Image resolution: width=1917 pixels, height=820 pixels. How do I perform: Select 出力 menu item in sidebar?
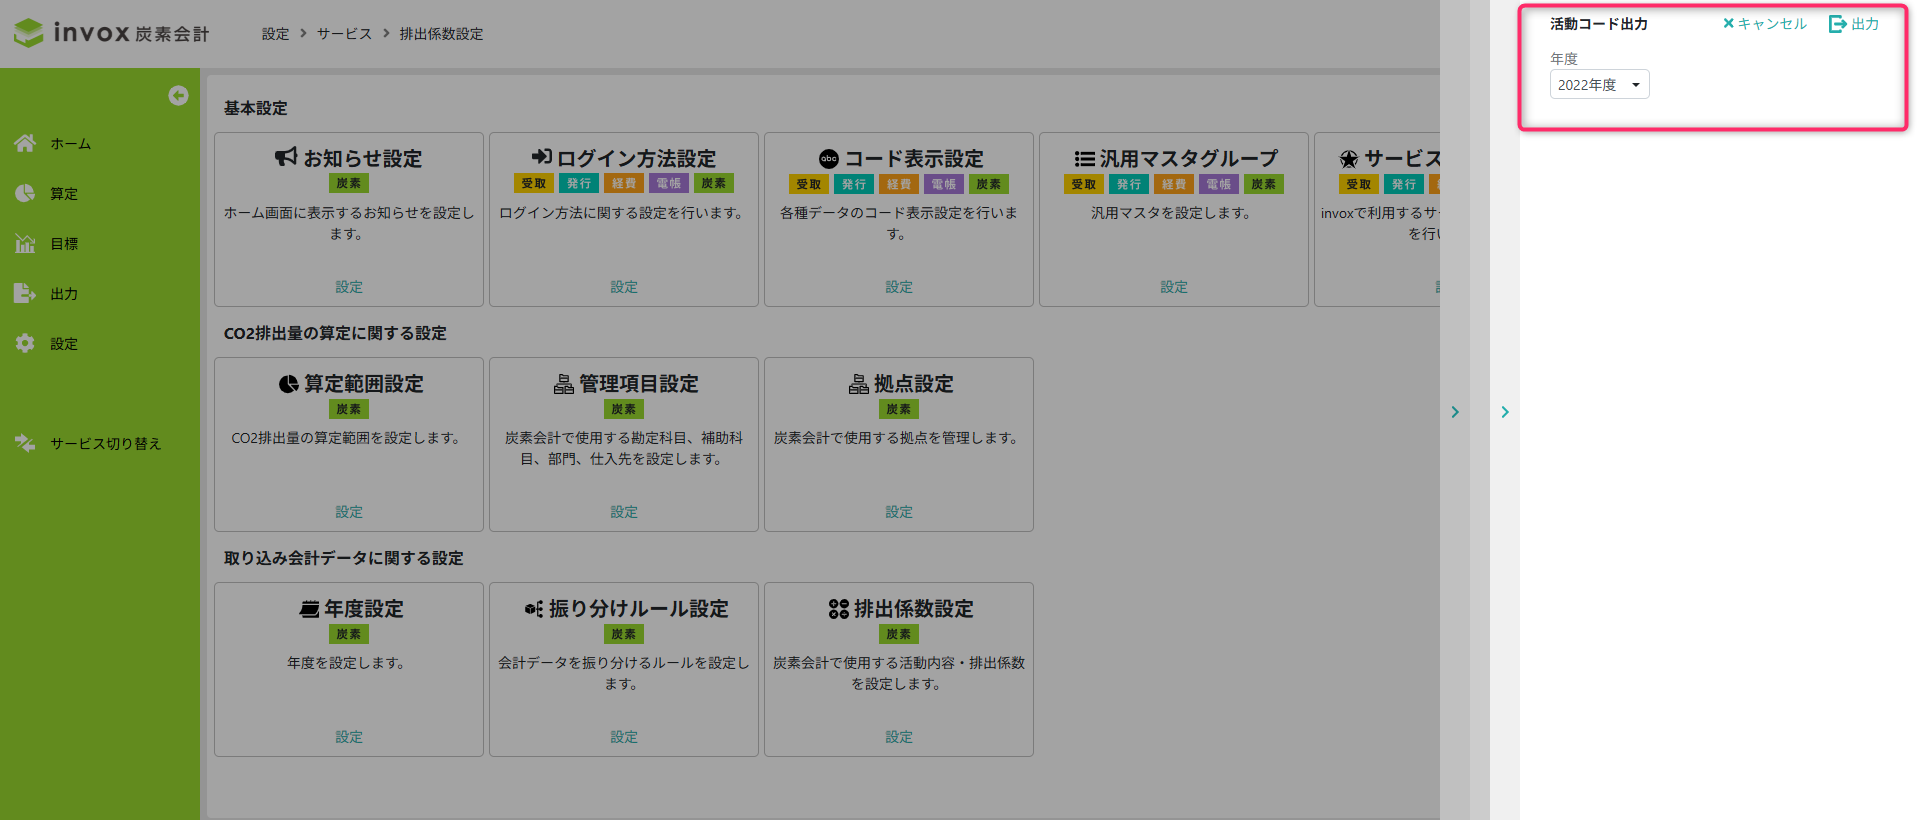[64, 294]
